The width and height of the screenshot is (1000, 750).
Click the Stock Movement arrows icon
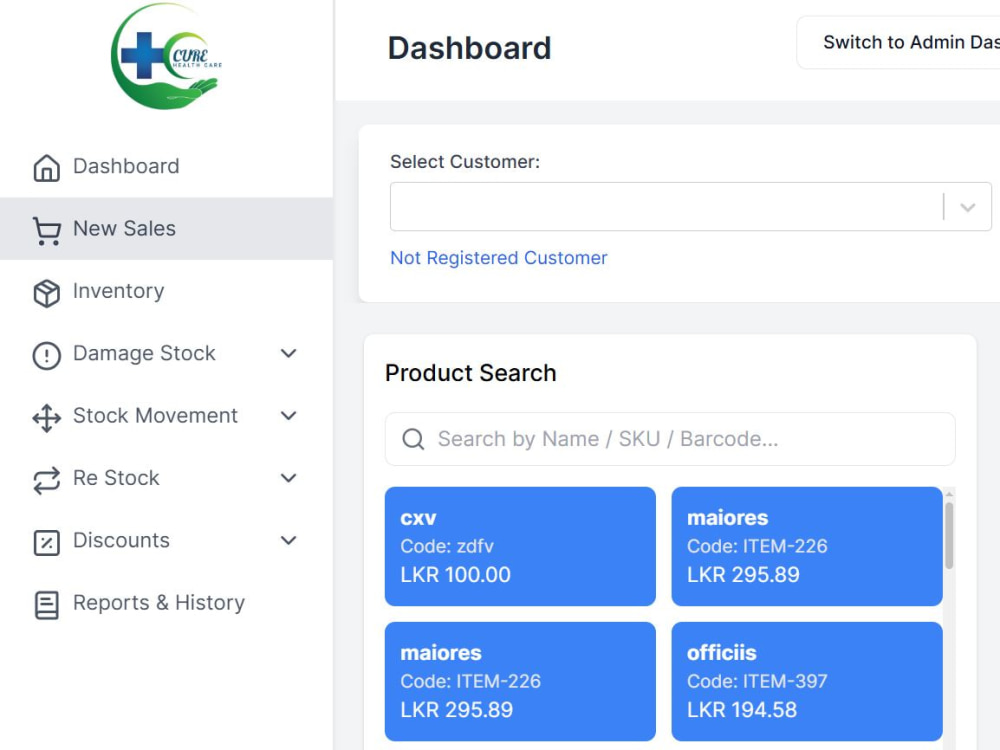point(47,418)
